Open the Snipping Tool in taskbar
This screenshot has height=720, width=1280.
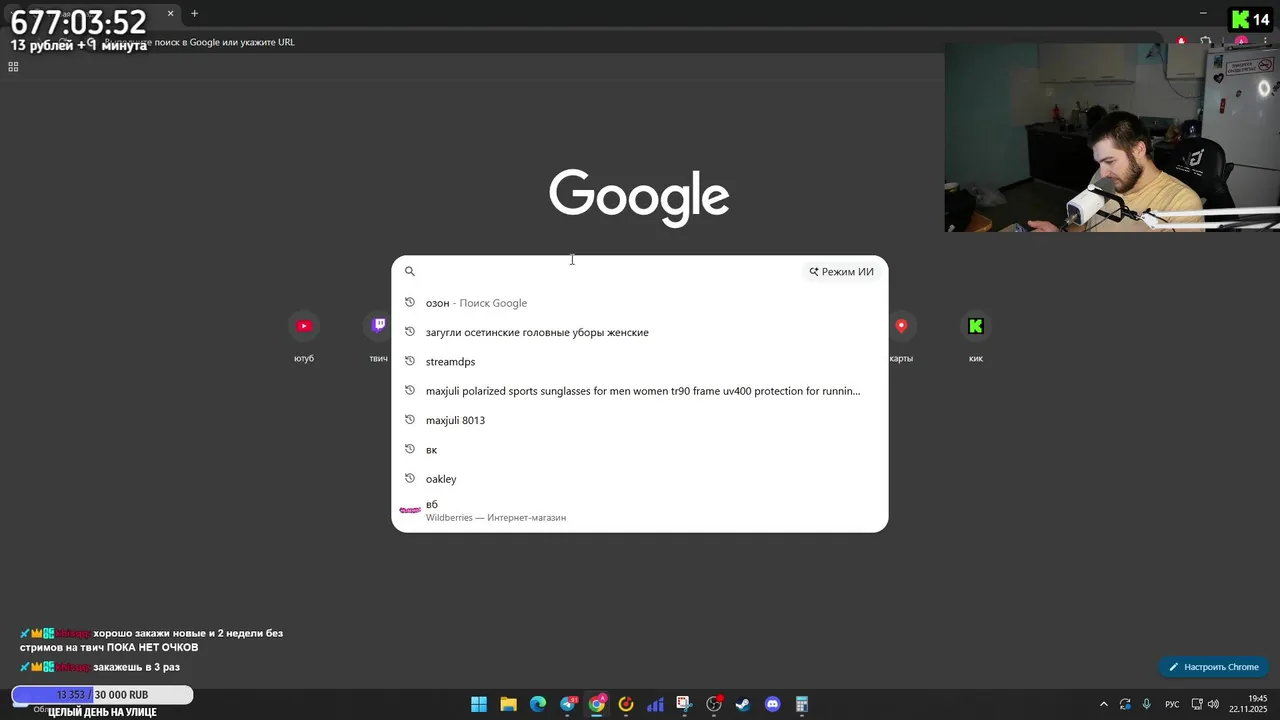(684, 704)
